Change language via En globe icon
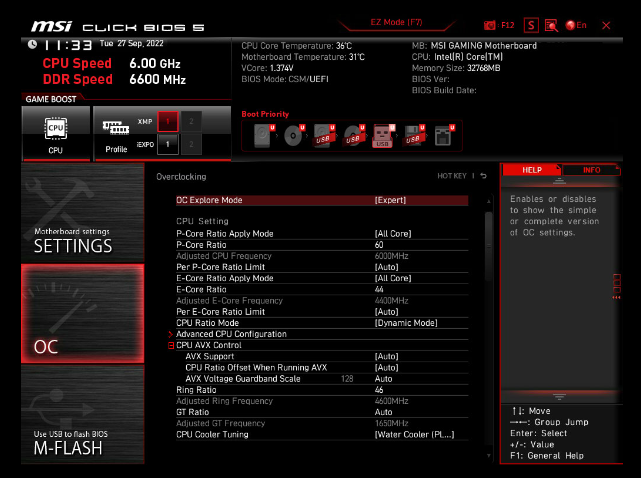641x478 pixels. (576, 25)
